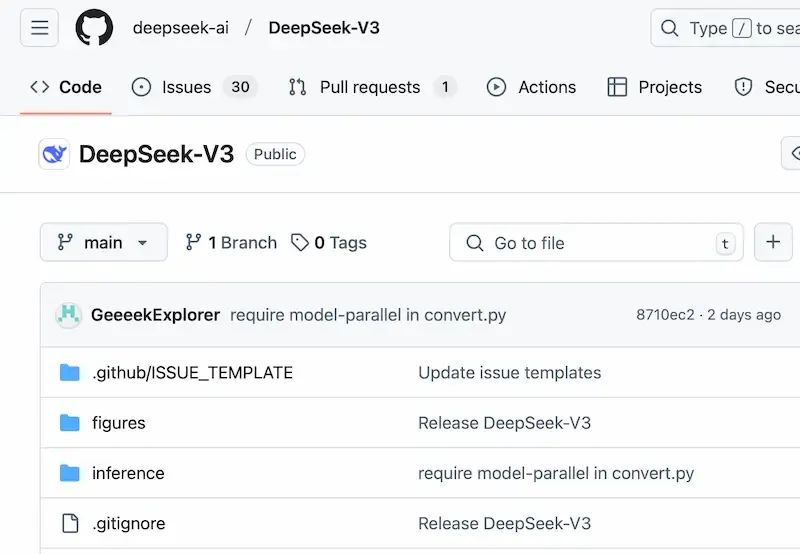Viewport: 800px width, 554px height.
Task: Click the 2 days ago timestamp
Action: (744, 315)
